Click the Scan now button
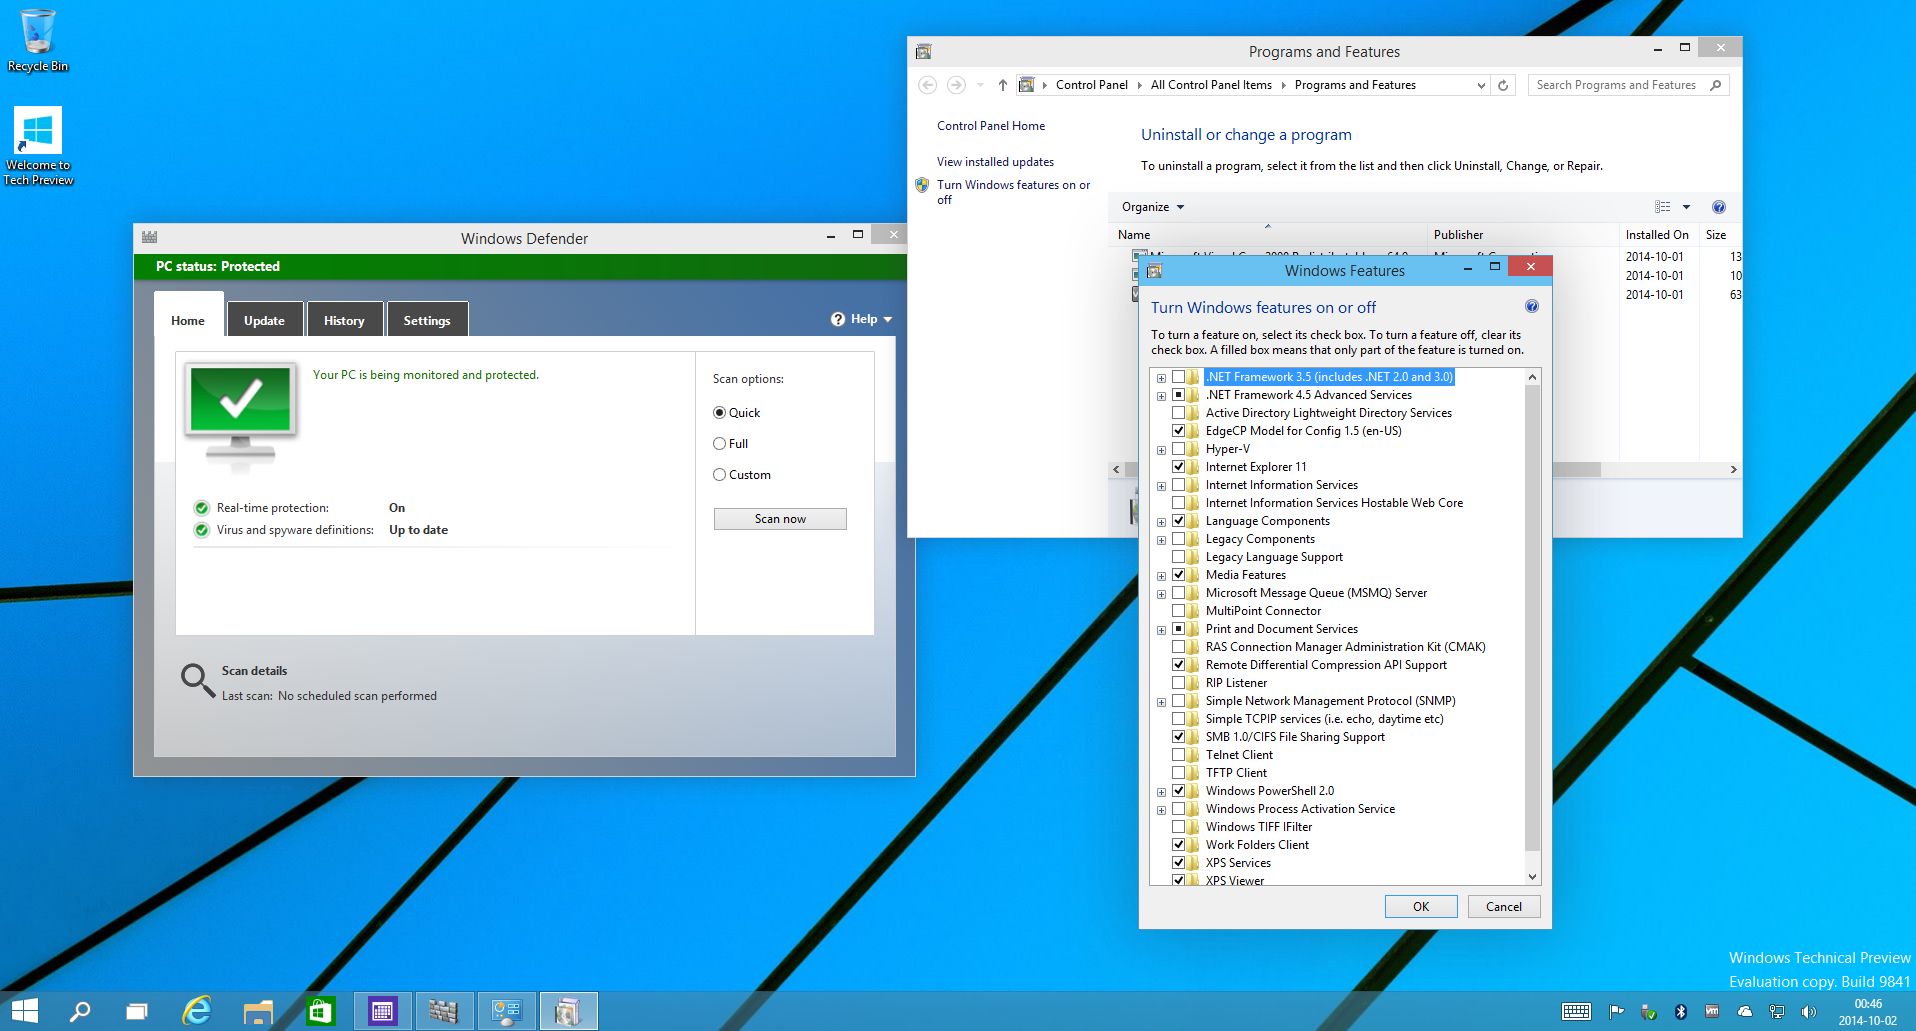 tap(780, 519)
